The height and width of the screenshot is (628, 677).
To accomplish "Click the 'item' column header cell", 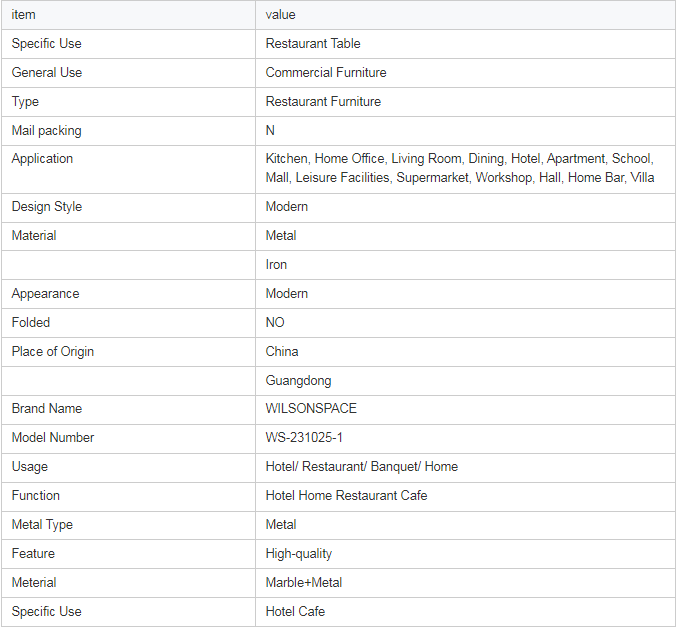I will [24, 15].
